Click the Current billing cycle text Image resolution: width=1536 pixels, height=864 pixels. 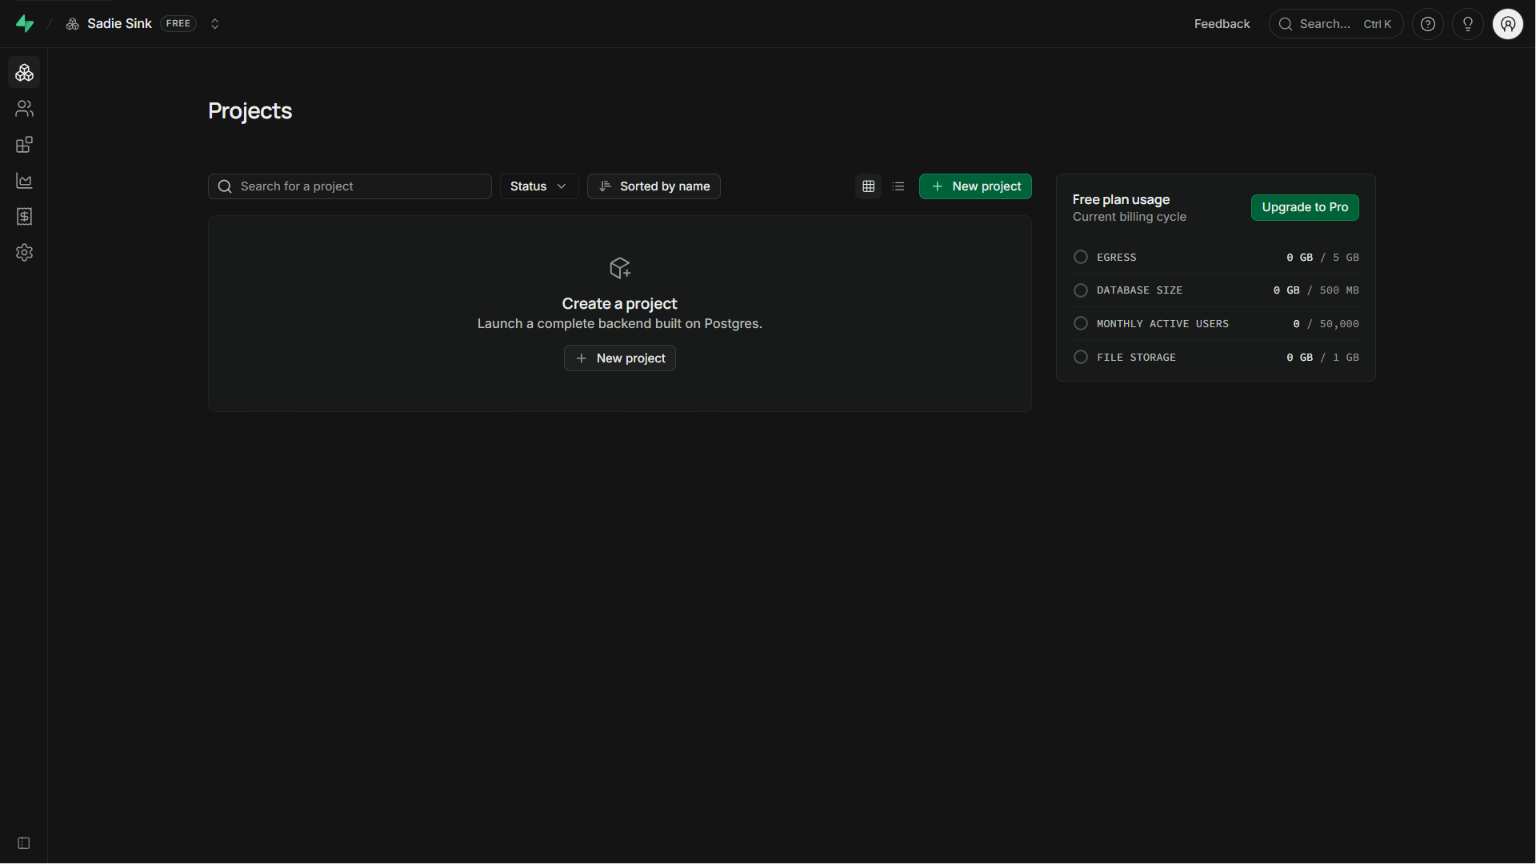point(1130,217)
